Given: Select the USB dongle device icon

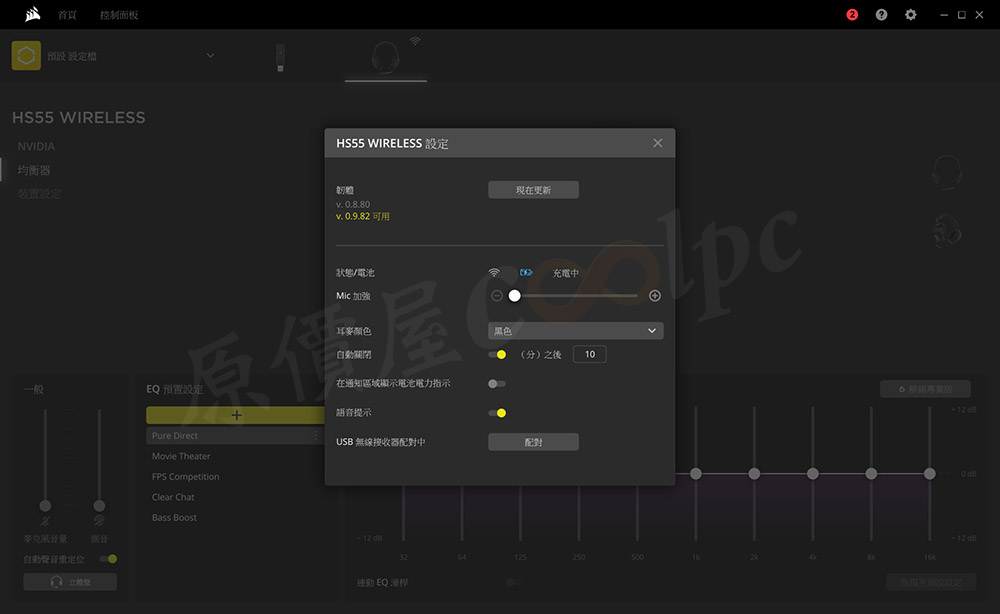Looking at the screenshot, I should pyautogui.click(x=280, y=57).
